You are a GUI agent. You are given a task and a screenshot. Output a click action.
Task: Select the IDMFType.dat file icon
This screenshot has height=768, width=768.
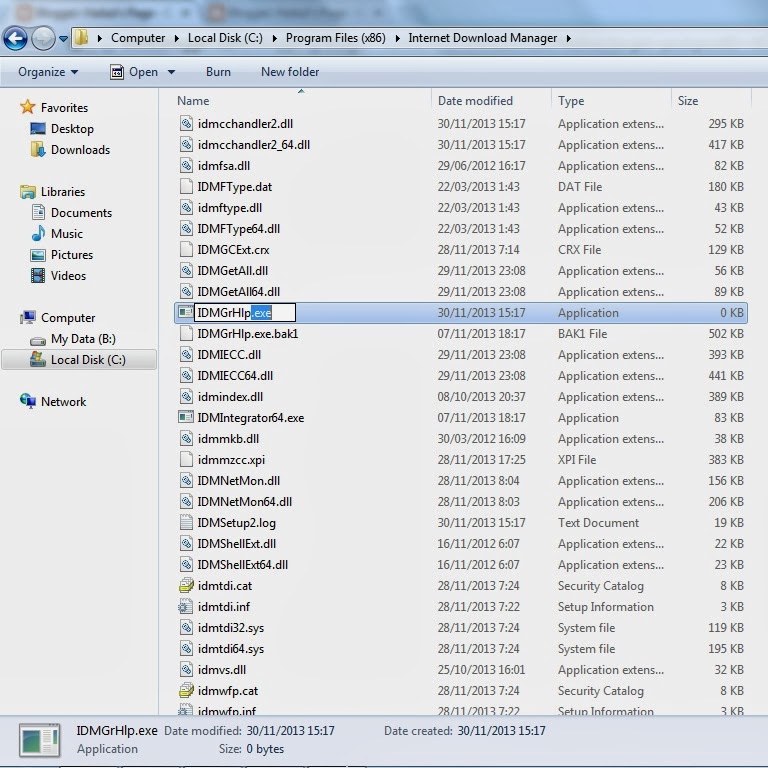pos(186,186)
